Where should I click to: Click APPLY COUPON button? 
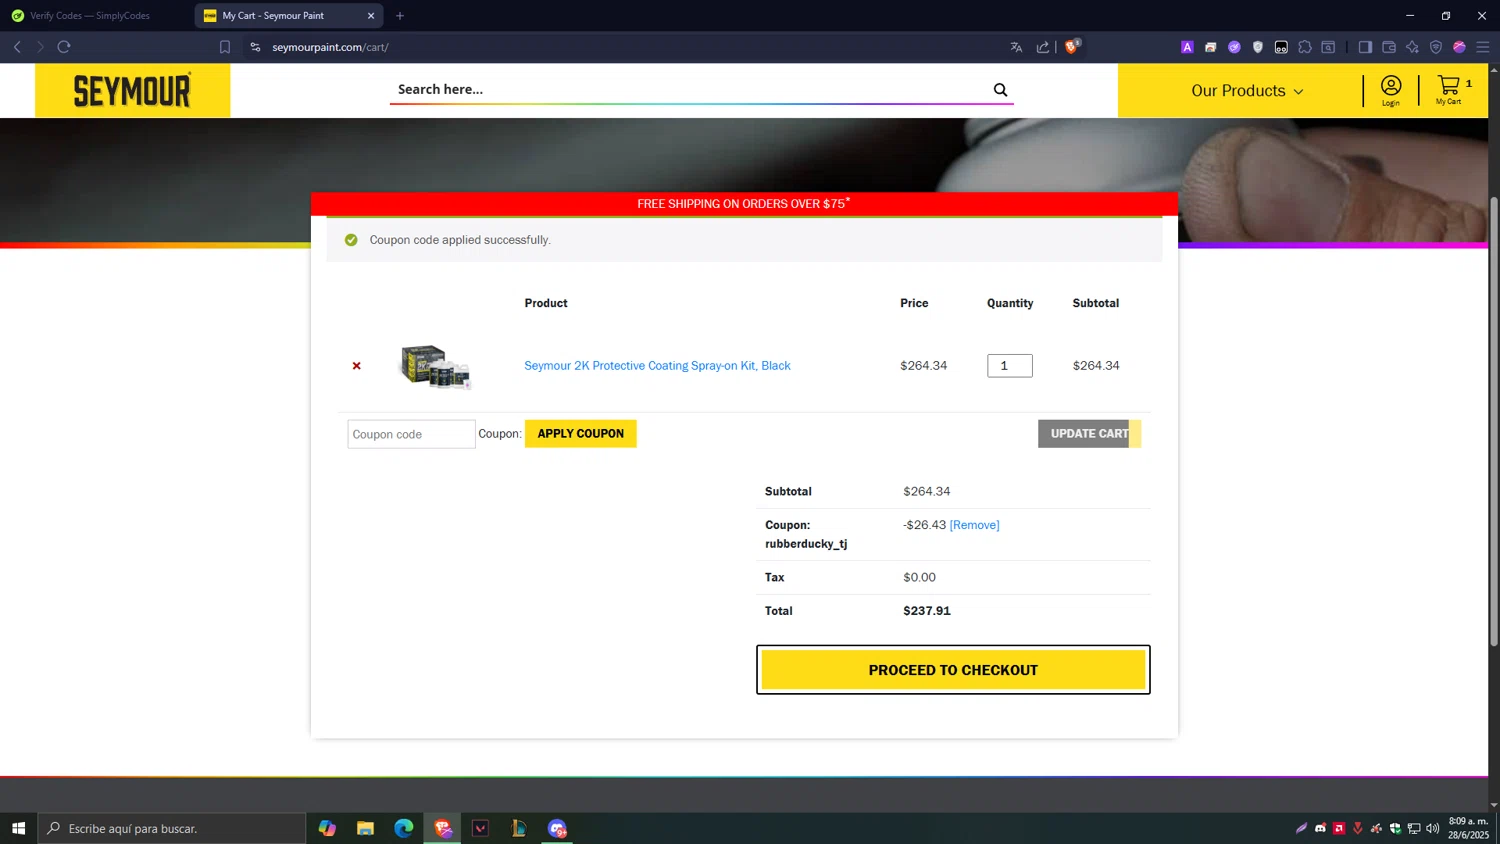580,433
